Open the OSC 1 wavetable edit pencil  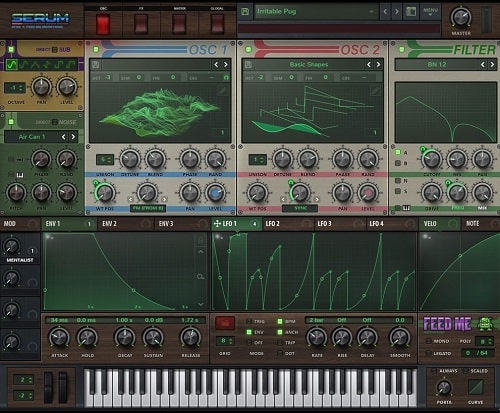click(x=222, y=90)
